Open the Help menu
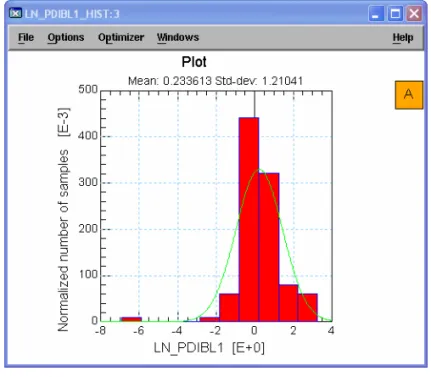The width and height of the screenshot is (431, 377). point(403,37)
